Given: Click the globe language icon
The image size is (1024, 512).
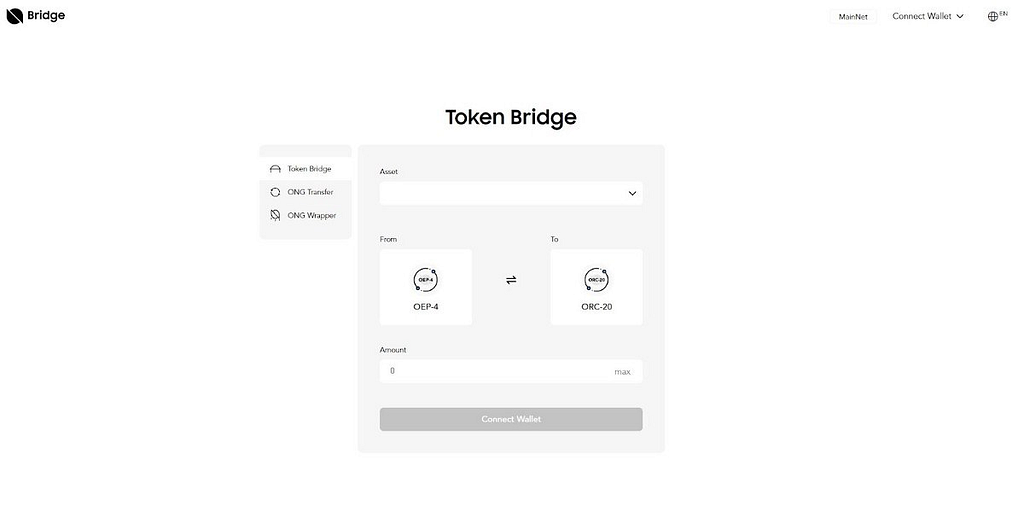Looking at the screenshot, I should (x=992, y=16).
